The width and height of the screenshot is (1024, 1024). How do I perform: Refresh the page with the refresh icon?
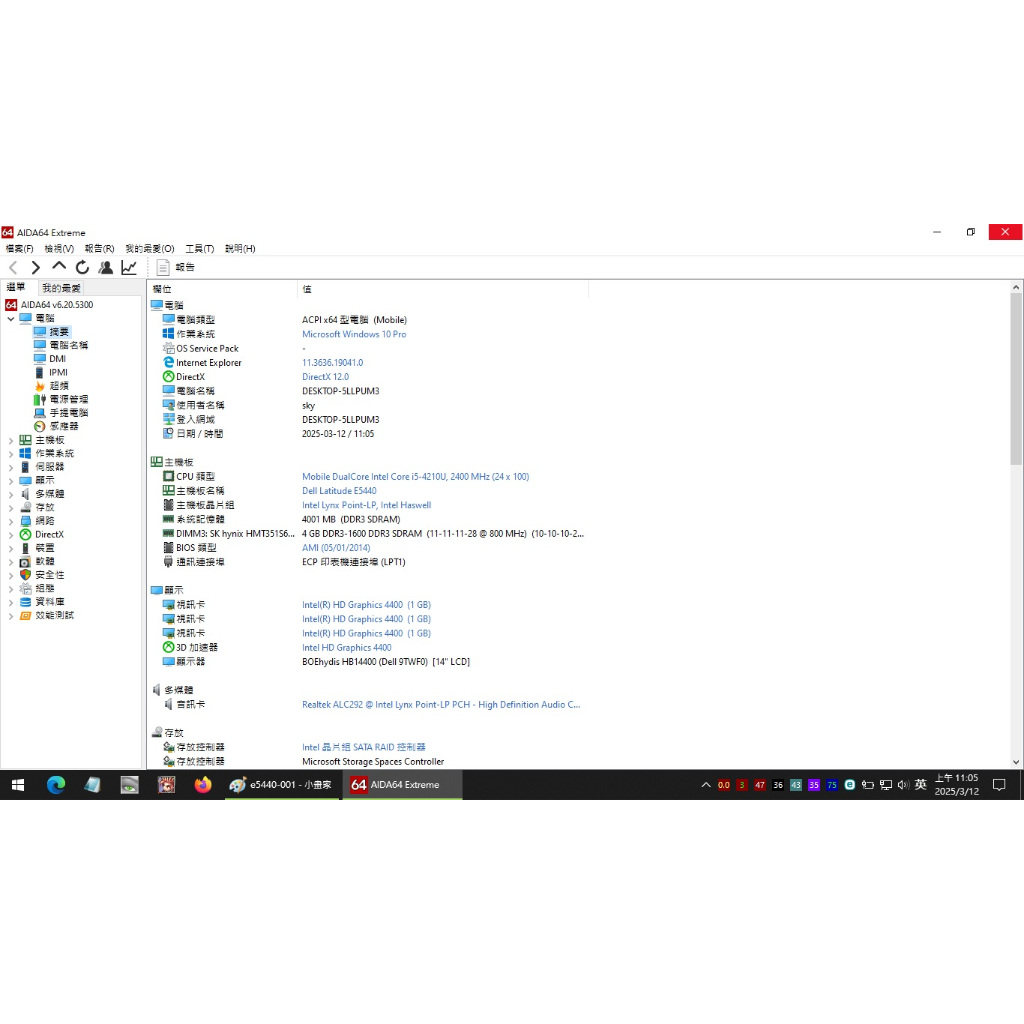click(82, 267)
